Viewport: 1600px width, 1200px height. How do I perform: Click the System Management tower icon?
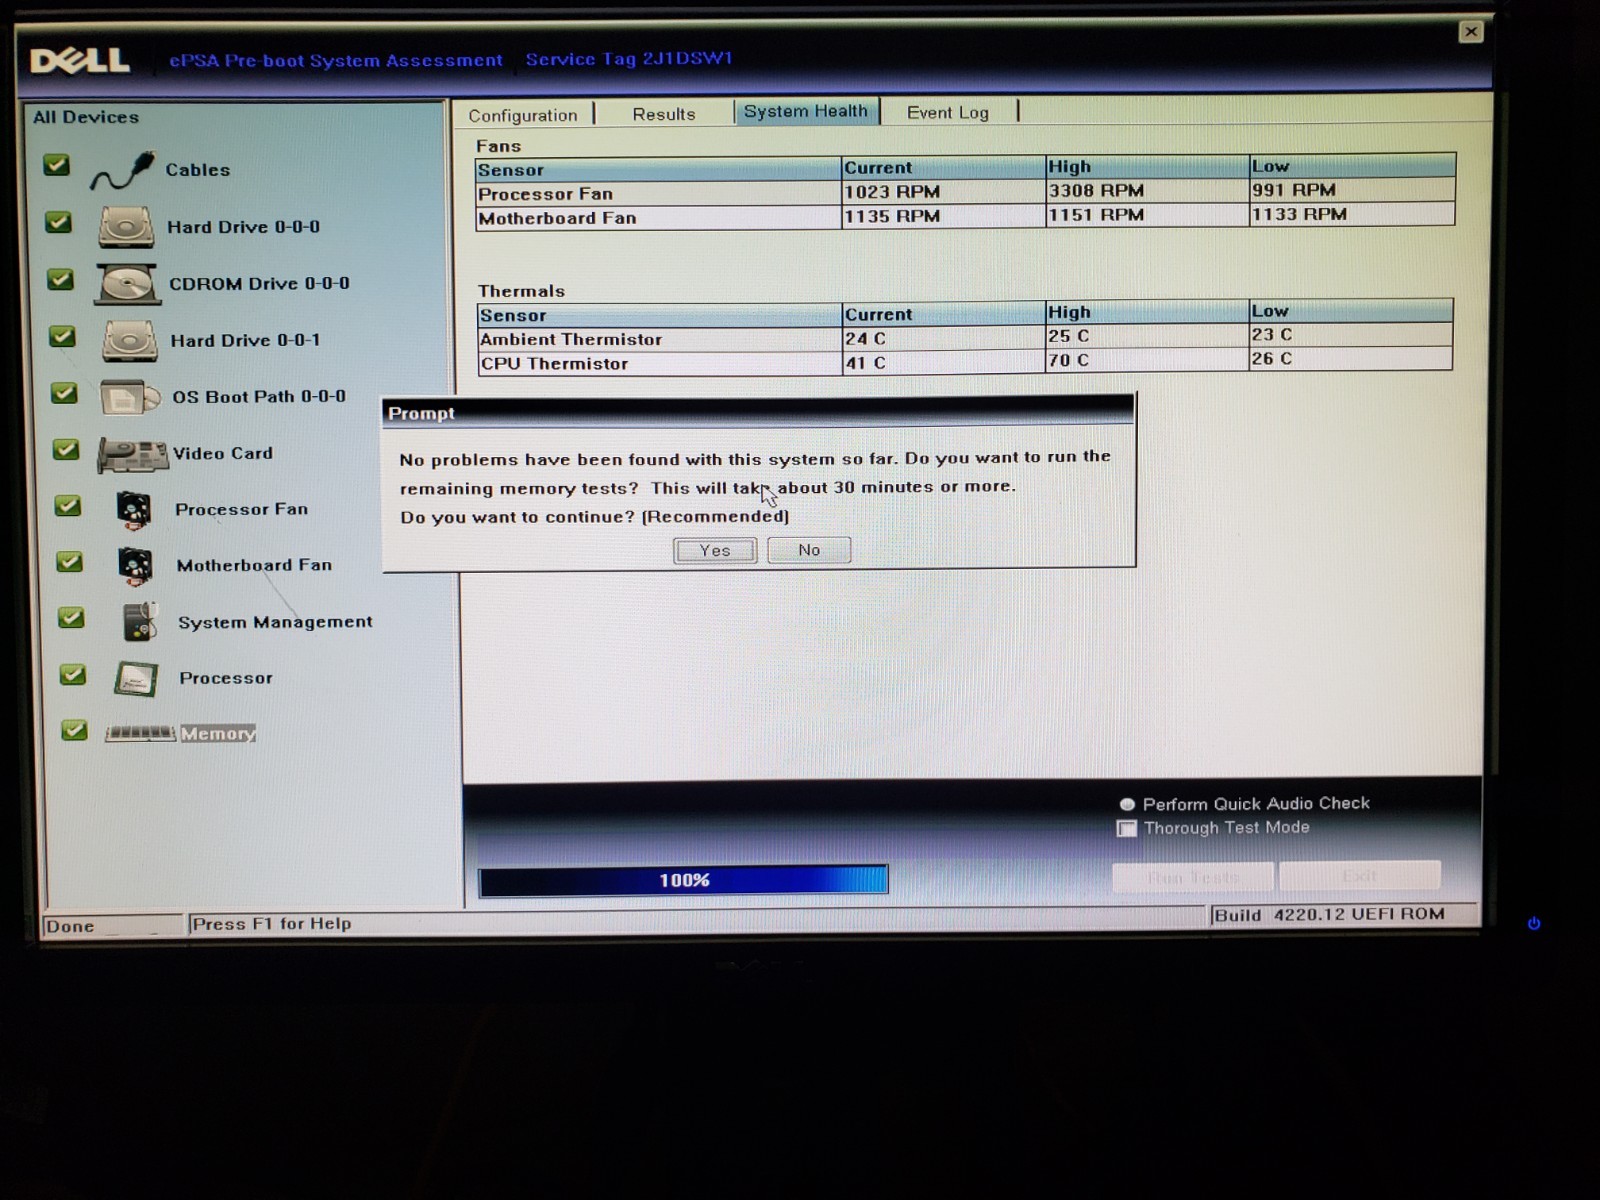(140, 622)
